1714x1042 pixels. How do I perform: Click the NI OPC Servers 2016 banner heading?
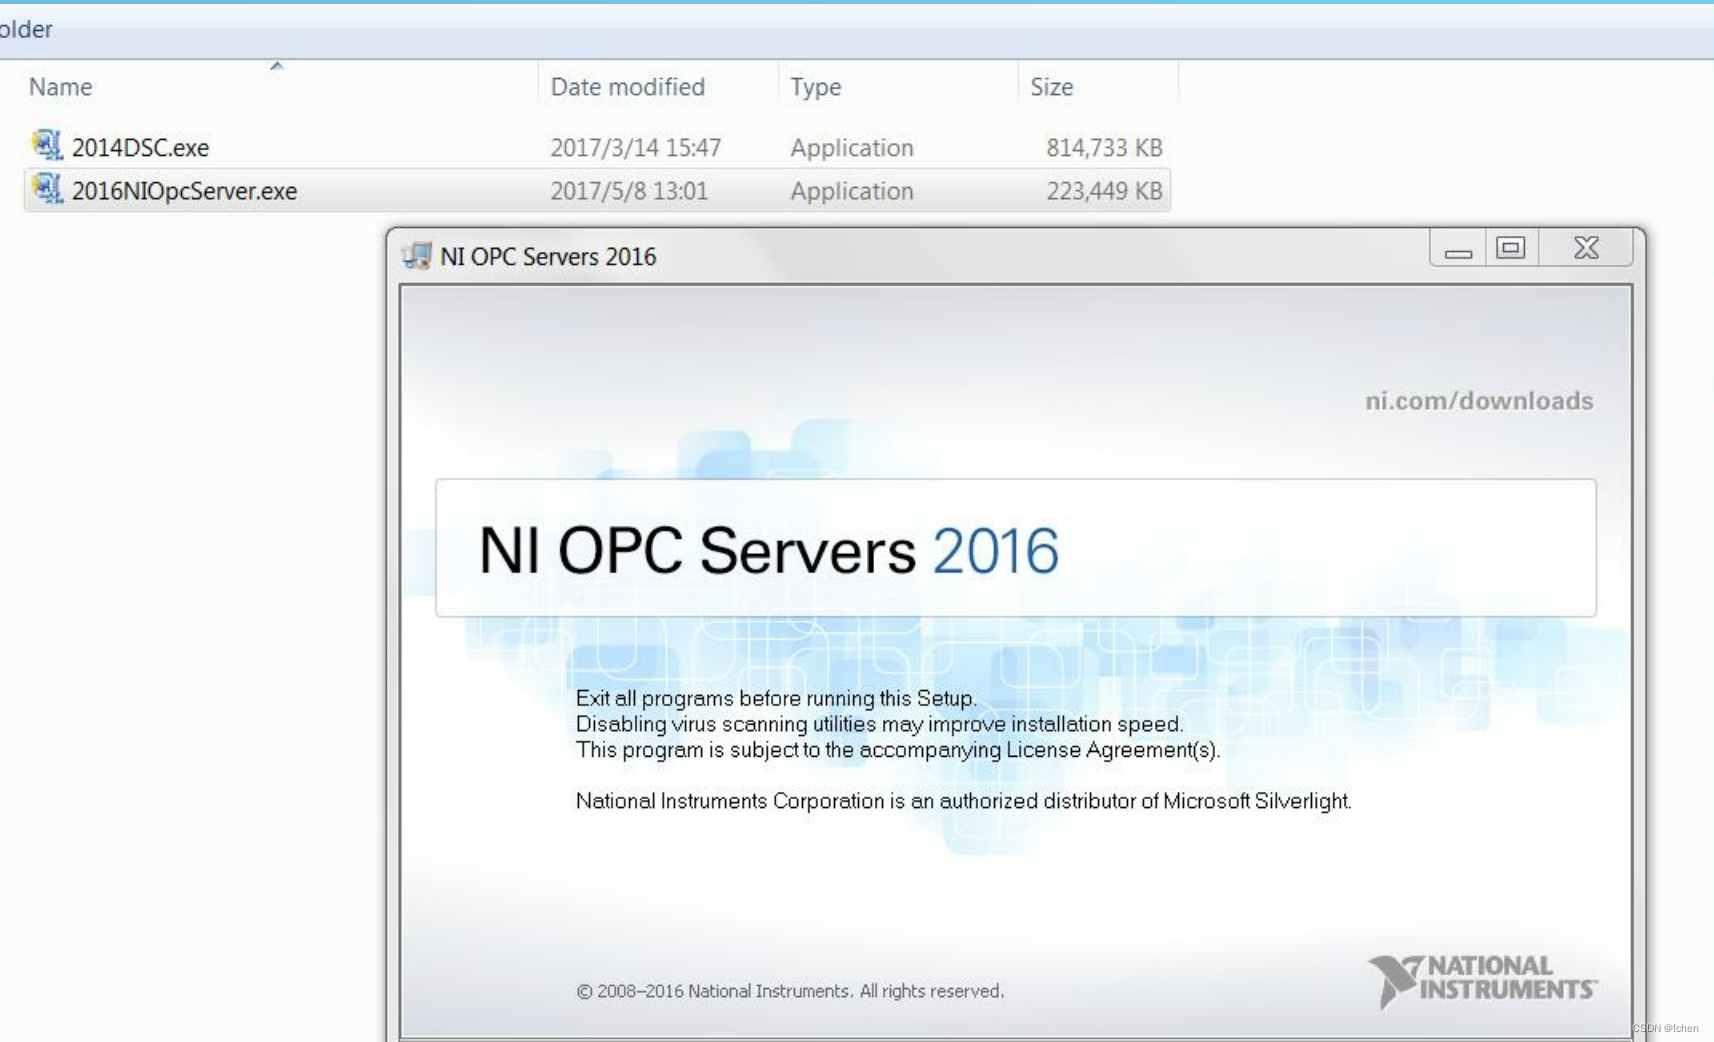click(x=768, y=550)
